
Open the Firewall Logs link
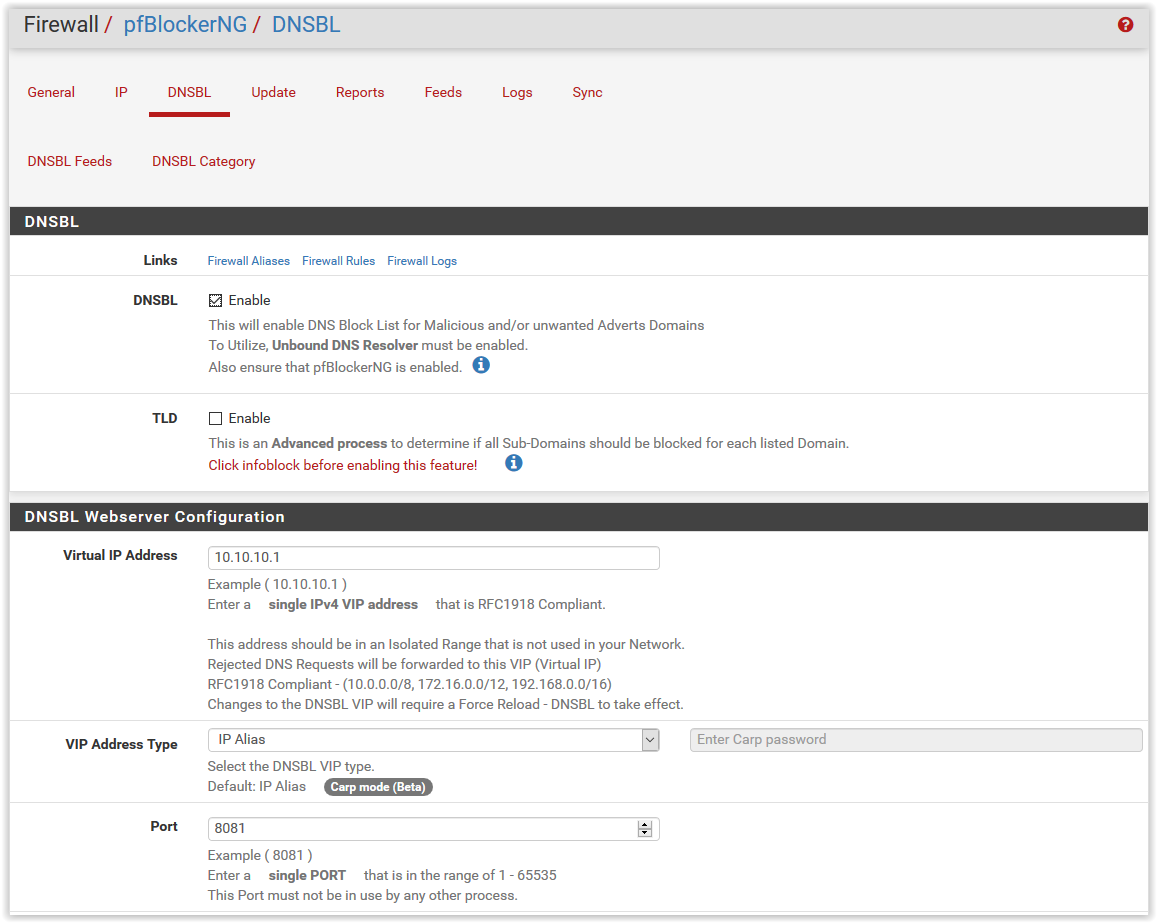pyautogui.click(x=422, y=261)
